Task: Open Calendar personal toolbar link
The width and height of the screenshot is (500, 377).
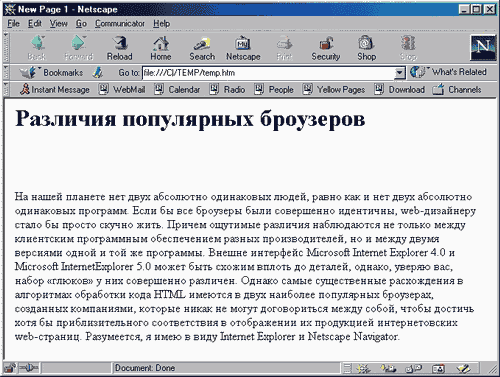Action: (x=177, y=89)
